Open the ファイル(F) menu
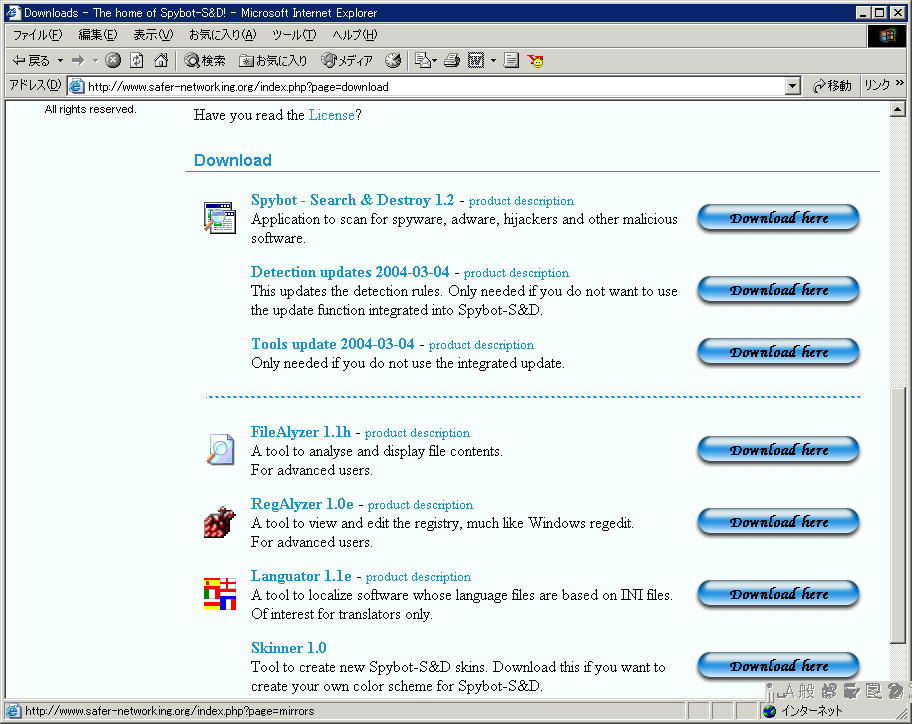The width and height of the screenshot is (912, 724). [37, 35]
